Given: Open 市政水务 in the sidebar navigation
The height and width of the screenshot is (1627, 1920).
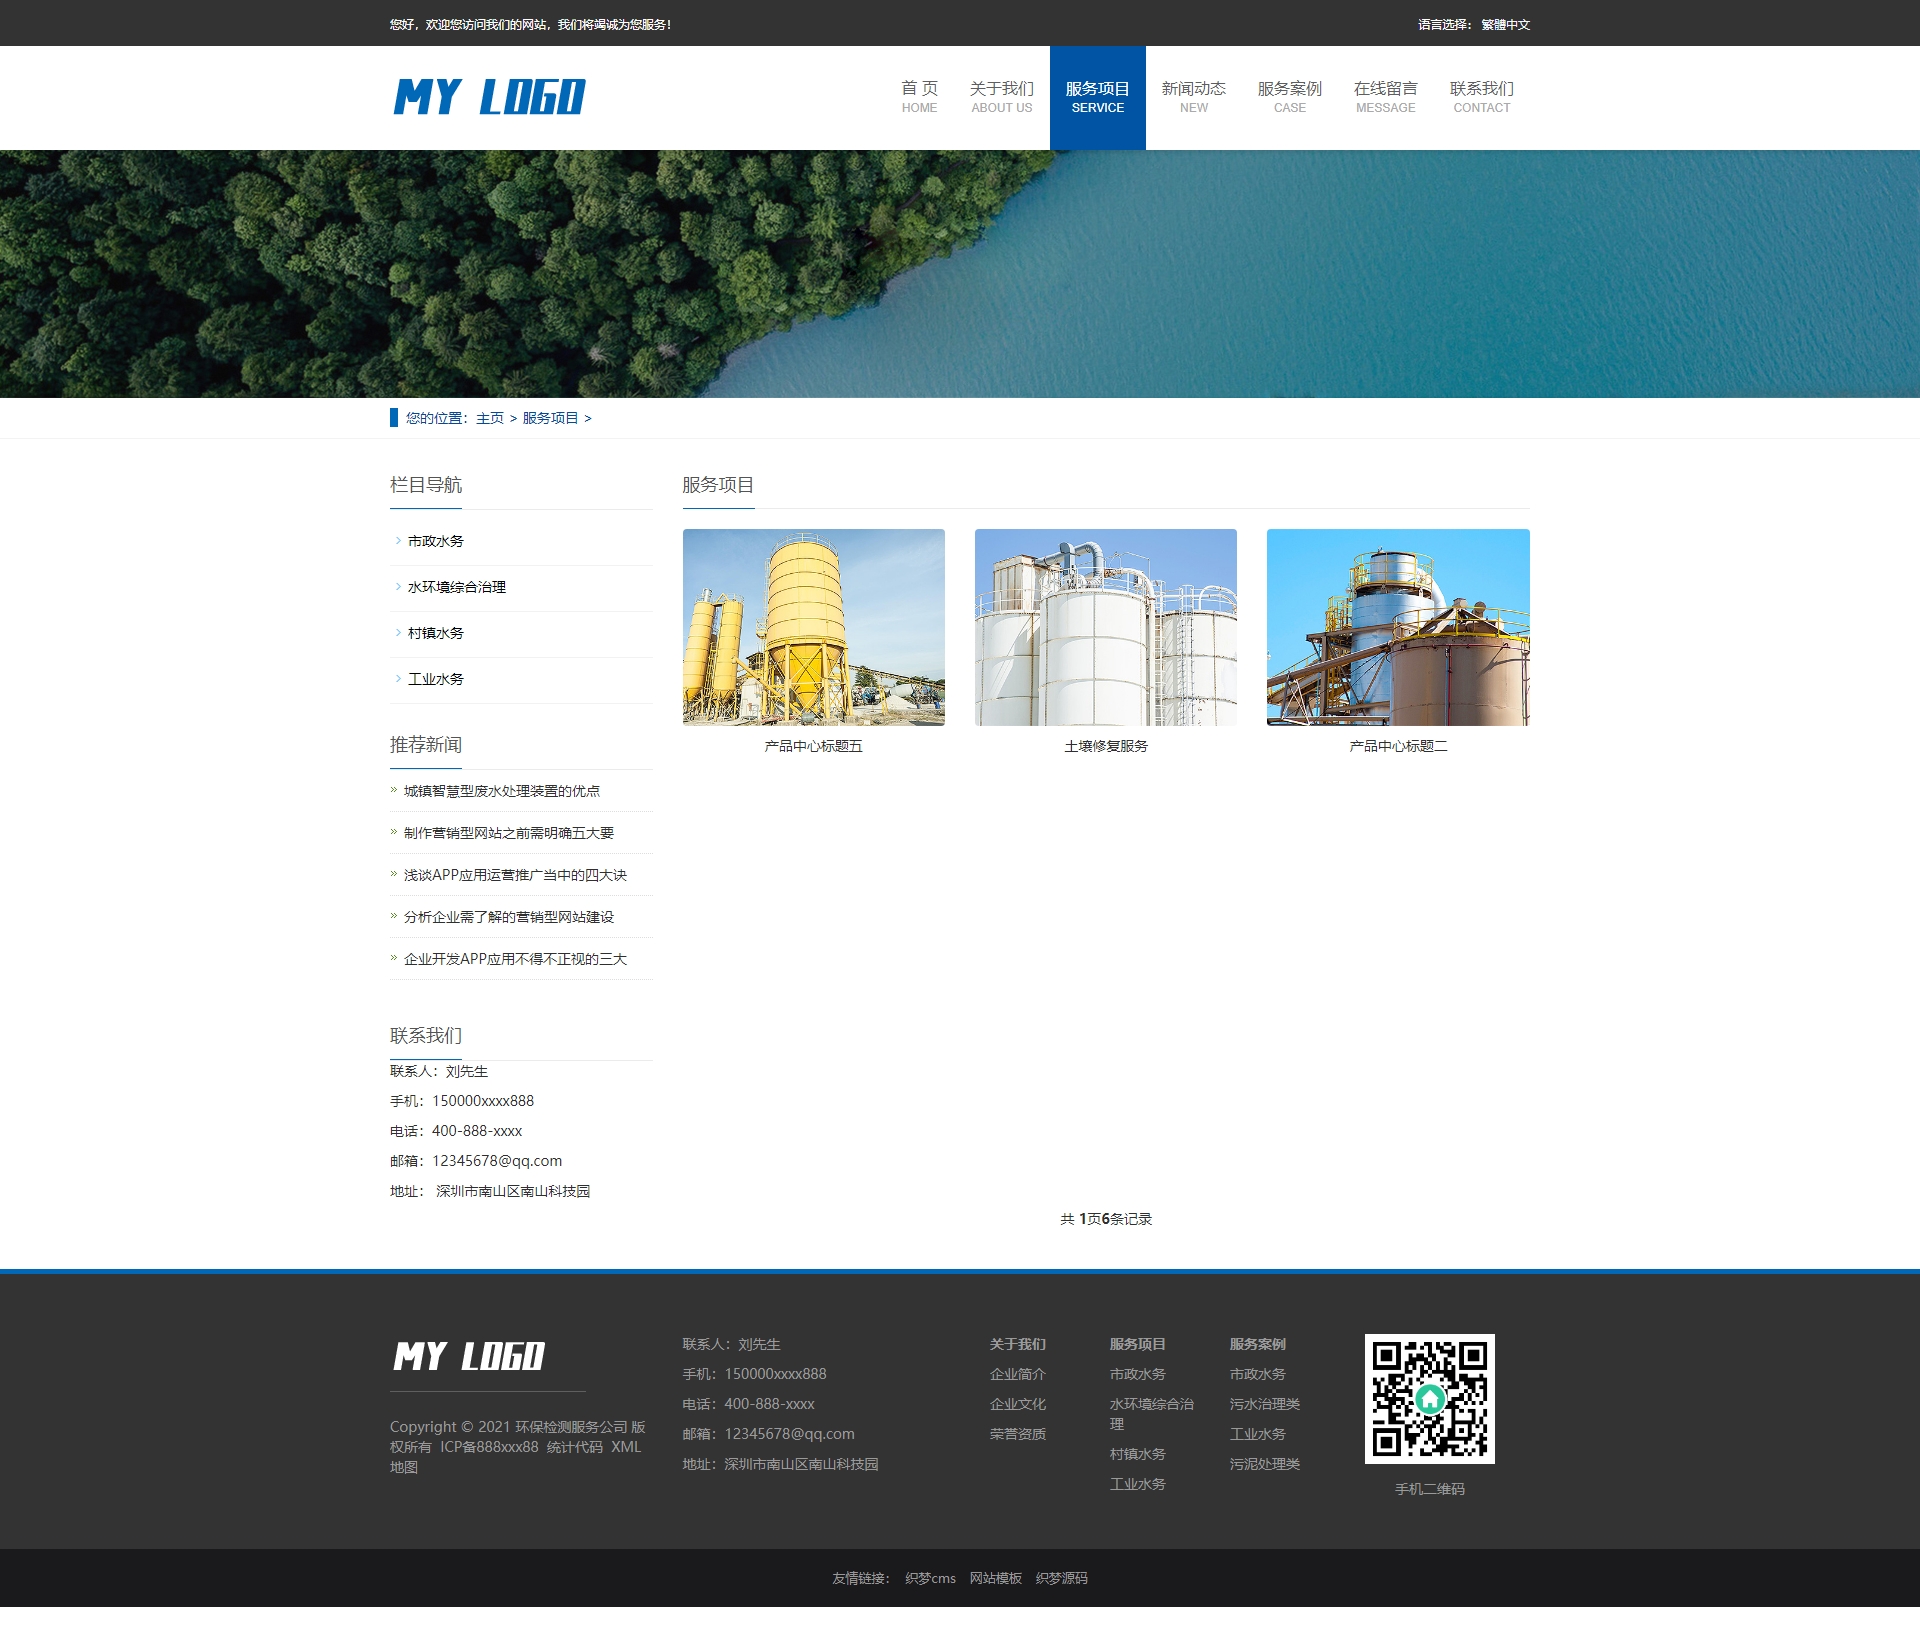Looking at the screenshot, I should tap(436, 541).
